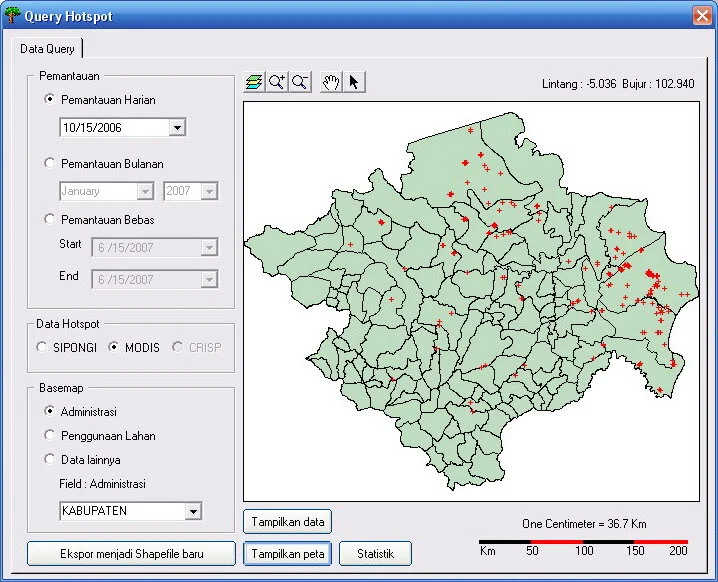This screenshot has width=718, height=582.
Task: Enable Penggunaan Lahan basemap option
Action: pyautogui.click(x=50, y=435)
